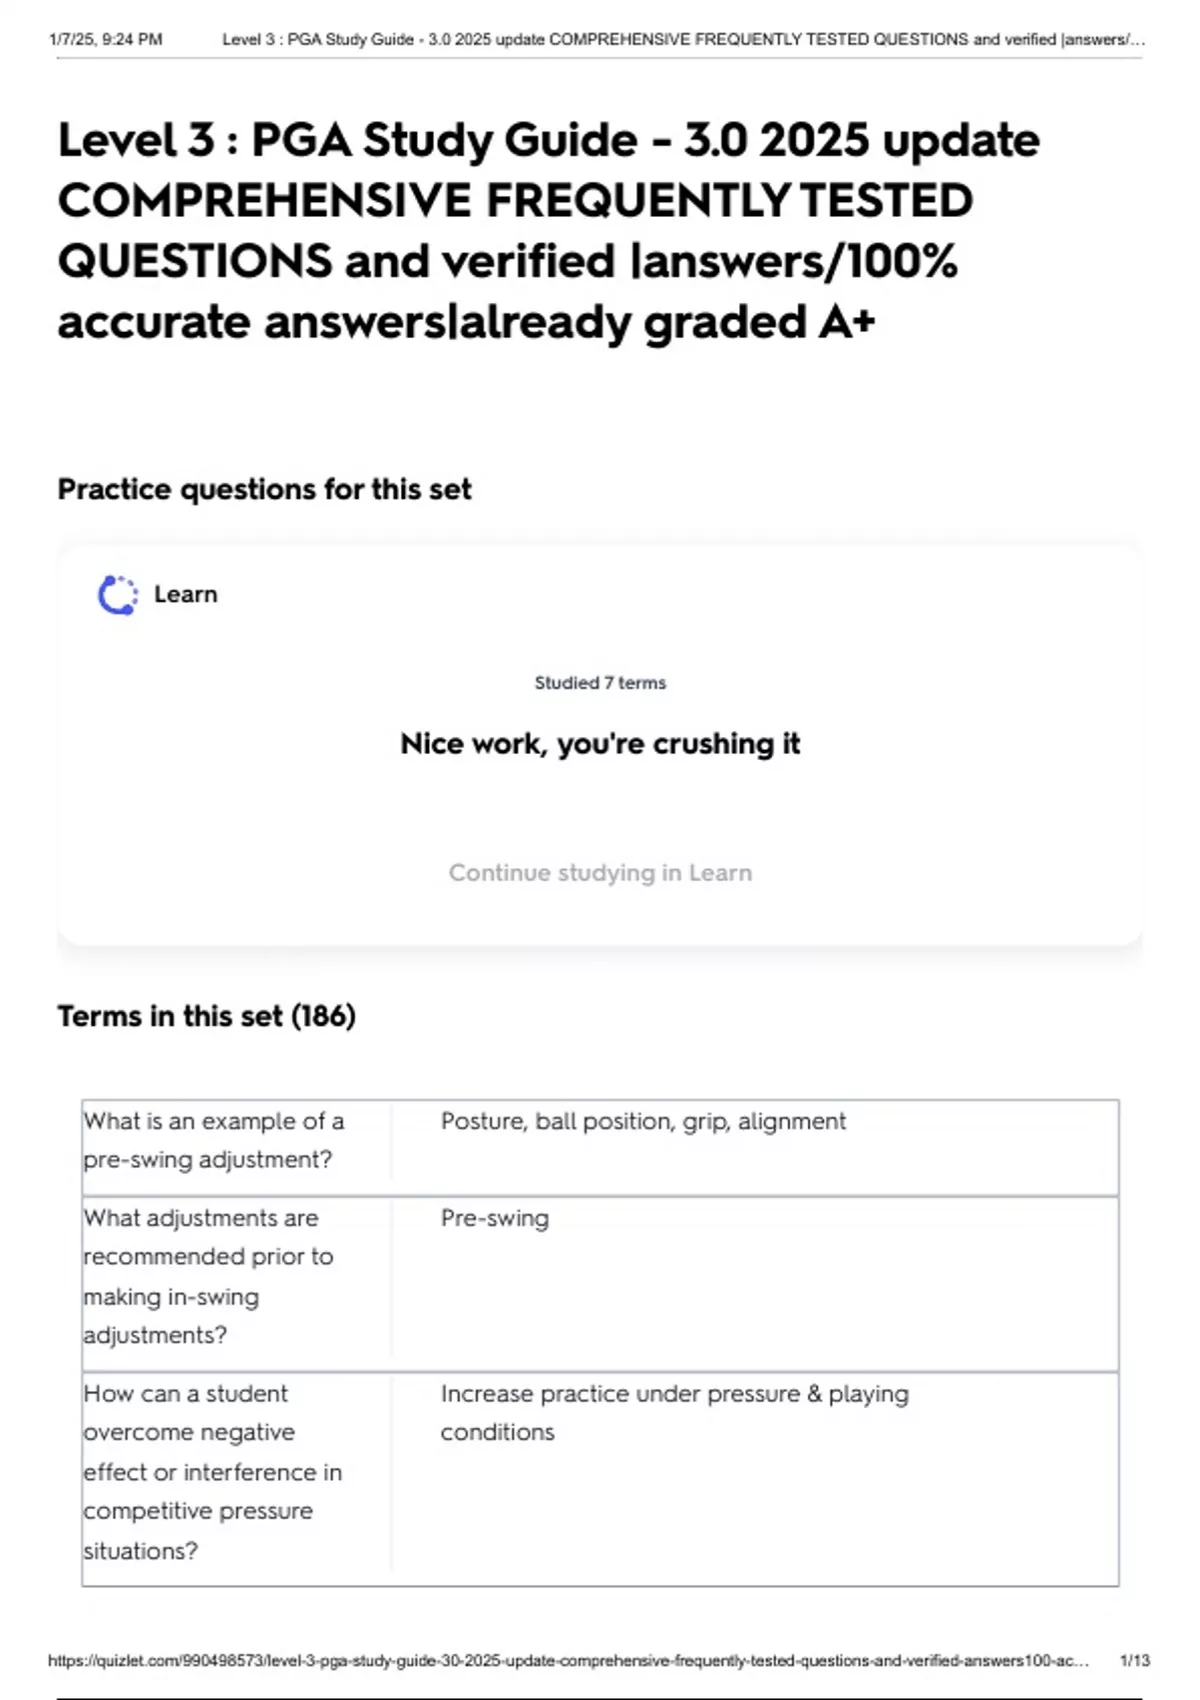Click the 'already graded A+' title line
1200x1700 pixels.
(466, 322)
